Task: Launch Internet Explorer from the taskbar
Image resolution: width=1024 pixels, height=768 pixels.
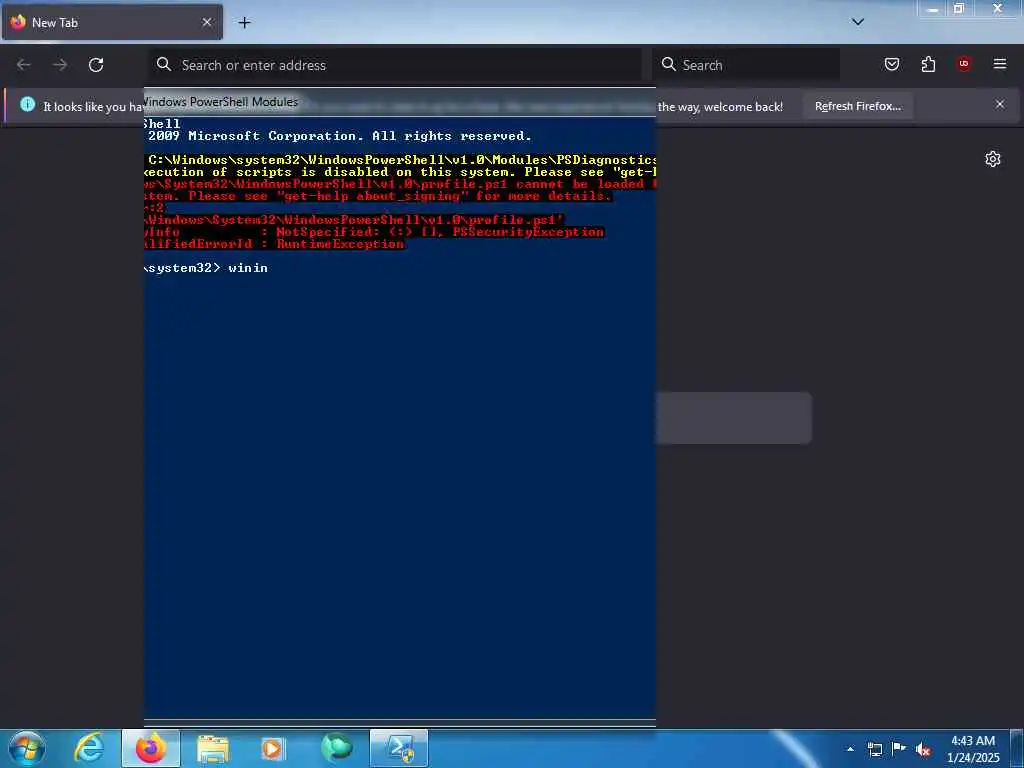Action: point(89,748)
